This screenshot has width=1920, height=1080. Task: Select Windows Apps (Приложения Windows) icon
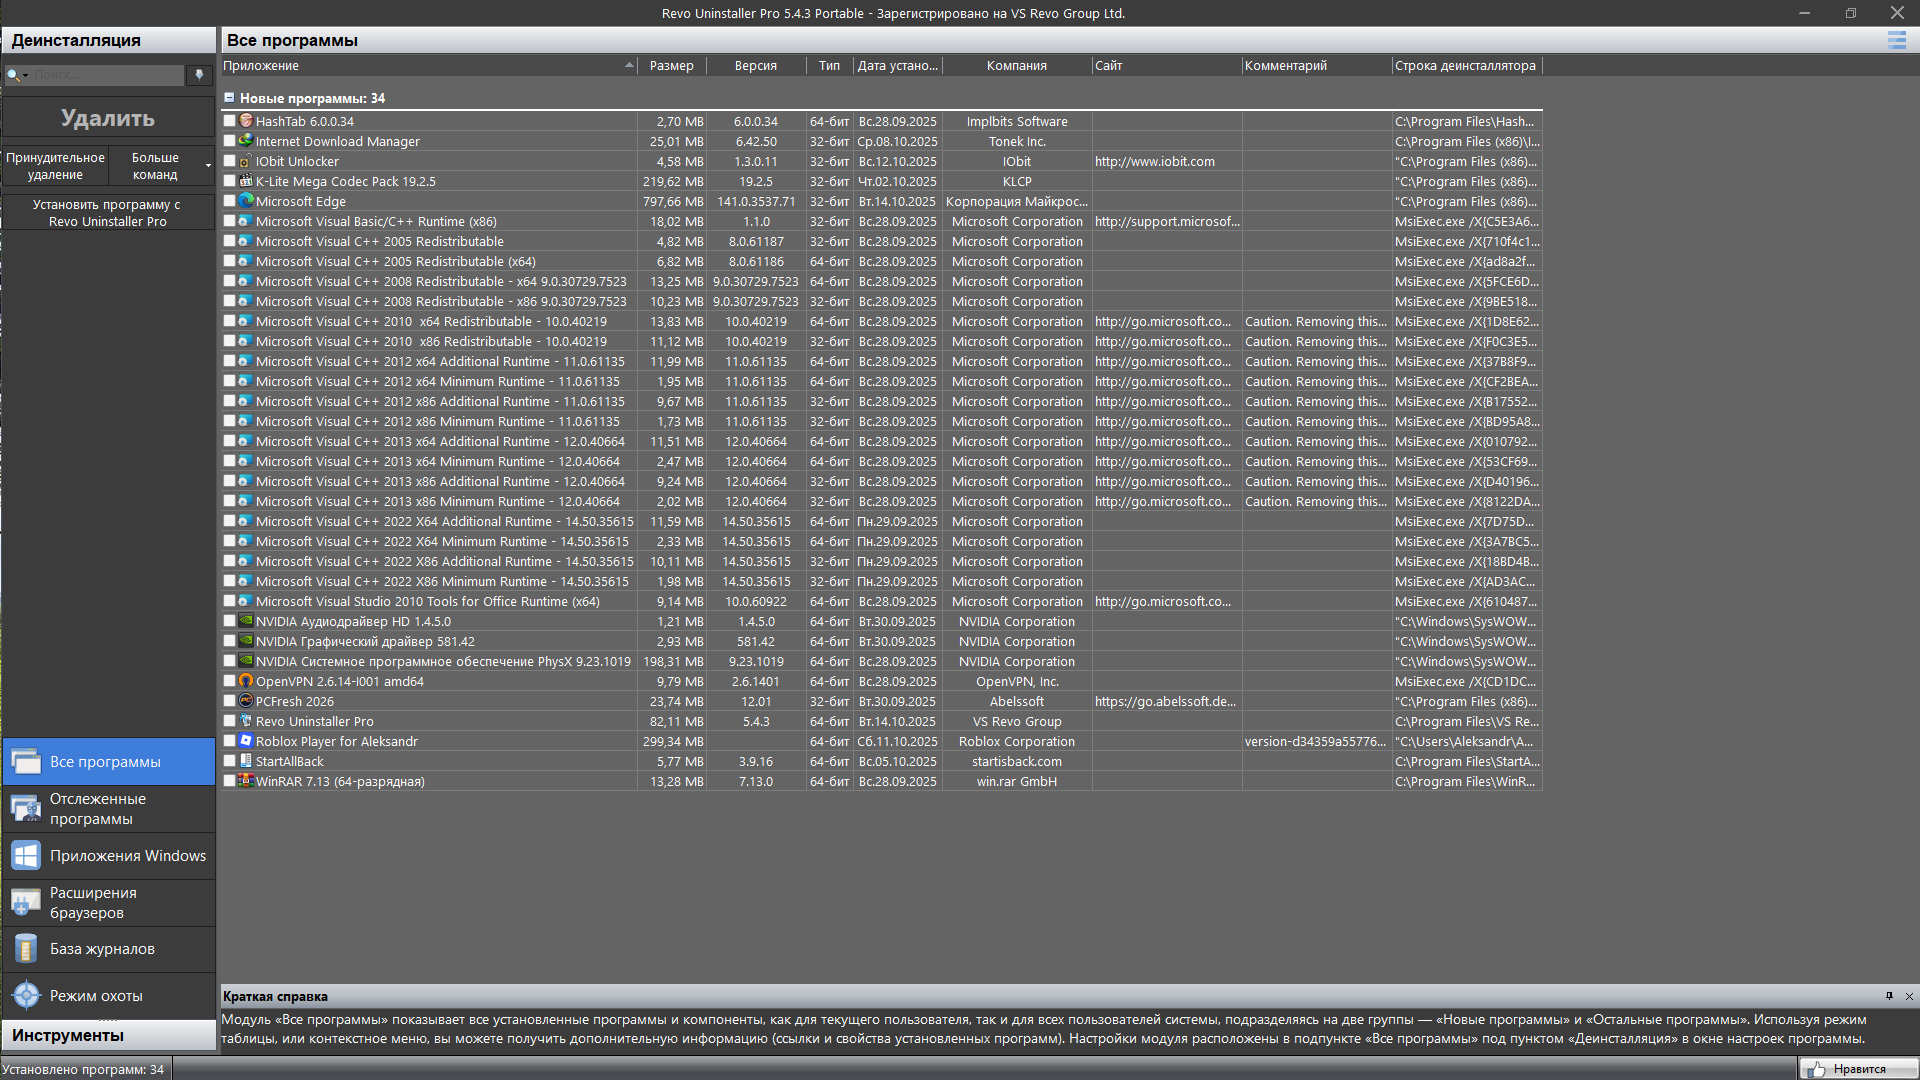(26, 856)
